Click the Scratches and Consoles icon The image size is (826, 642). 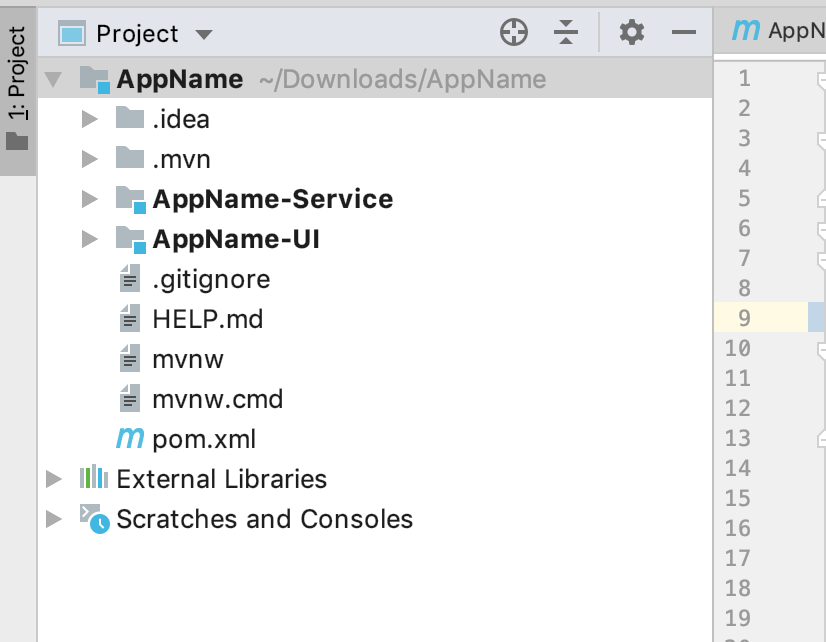click(x=93, y=519)
